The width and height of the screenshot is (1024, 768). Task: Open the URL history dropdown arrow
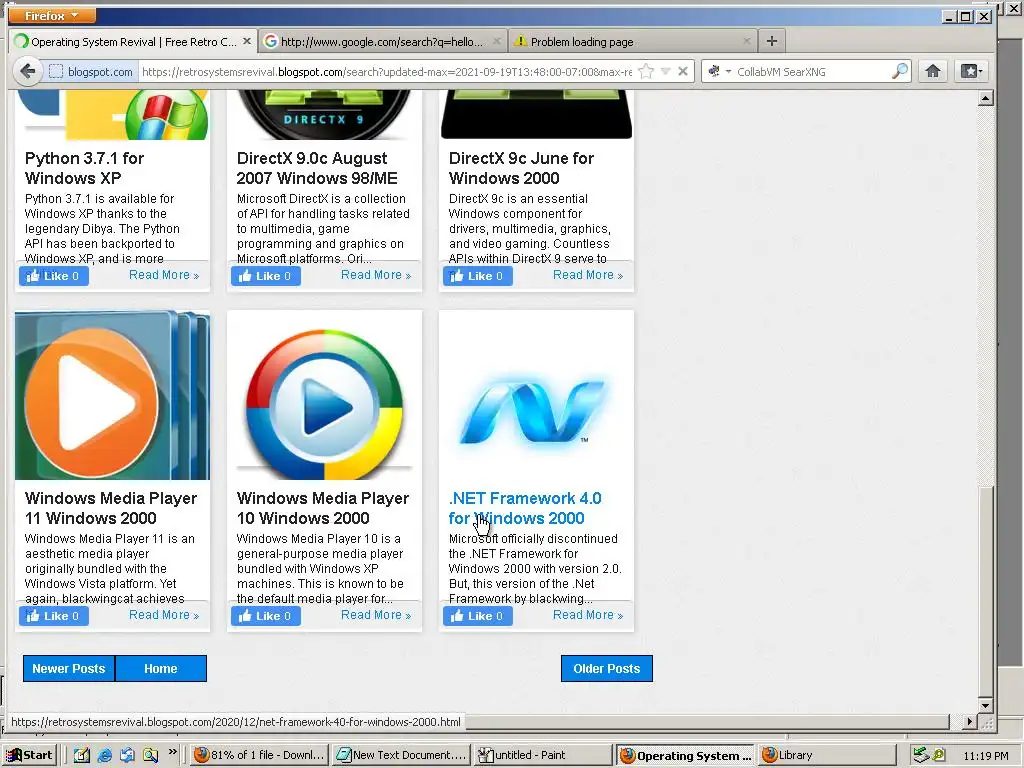pos(665,71)
